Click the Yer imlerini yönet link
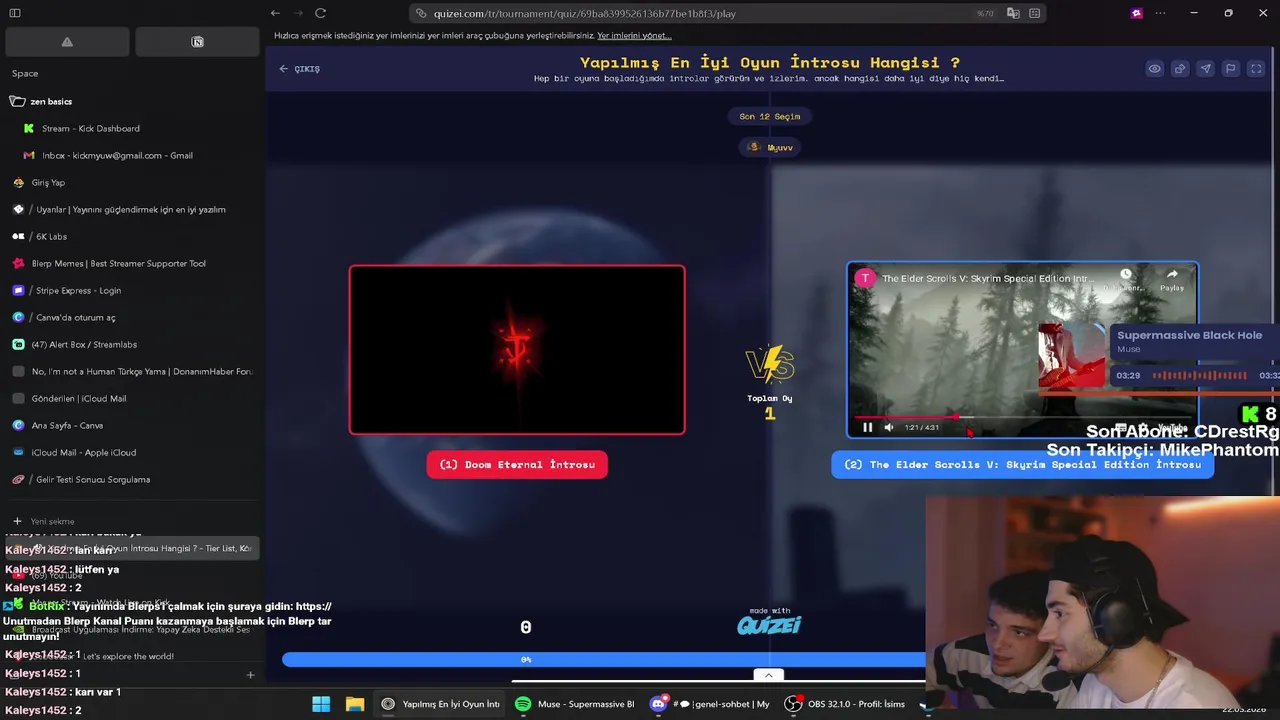Viewport: 1280px width, 720px height. click(634, 35)
